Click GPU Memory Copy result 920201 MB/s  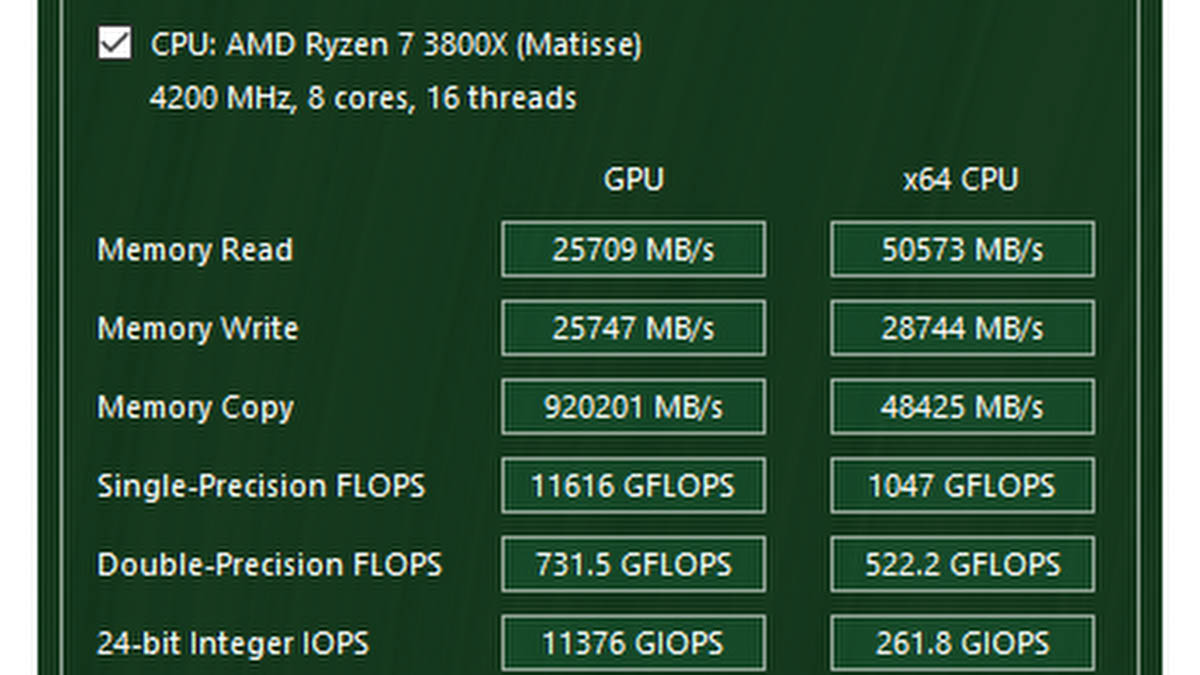pyautogui.click(x=633, y=407)
